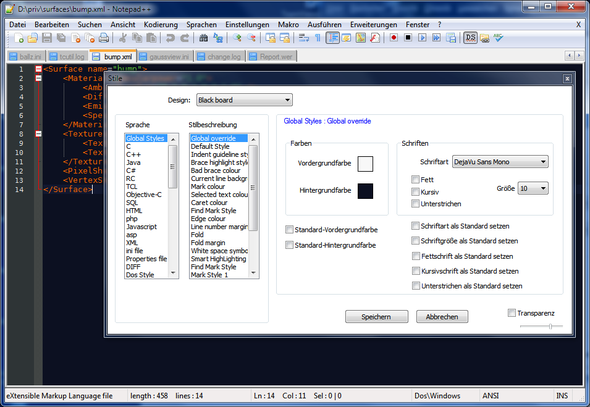Toggle word wrap toolbar icon

point(304,38)
